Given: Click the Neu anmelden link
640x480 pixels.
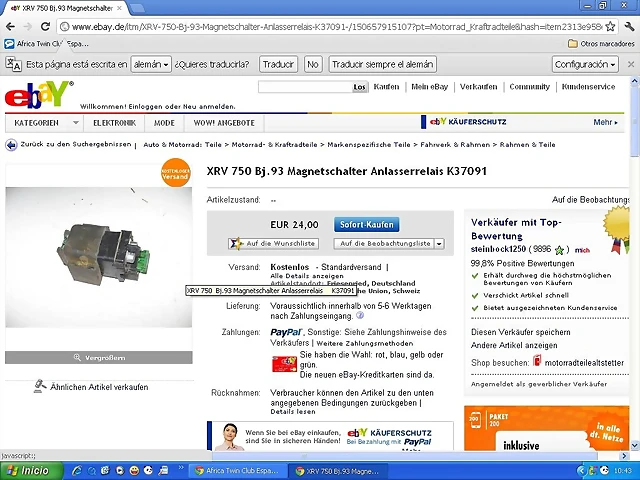Looking at the screenshot, I should (208, 107).
